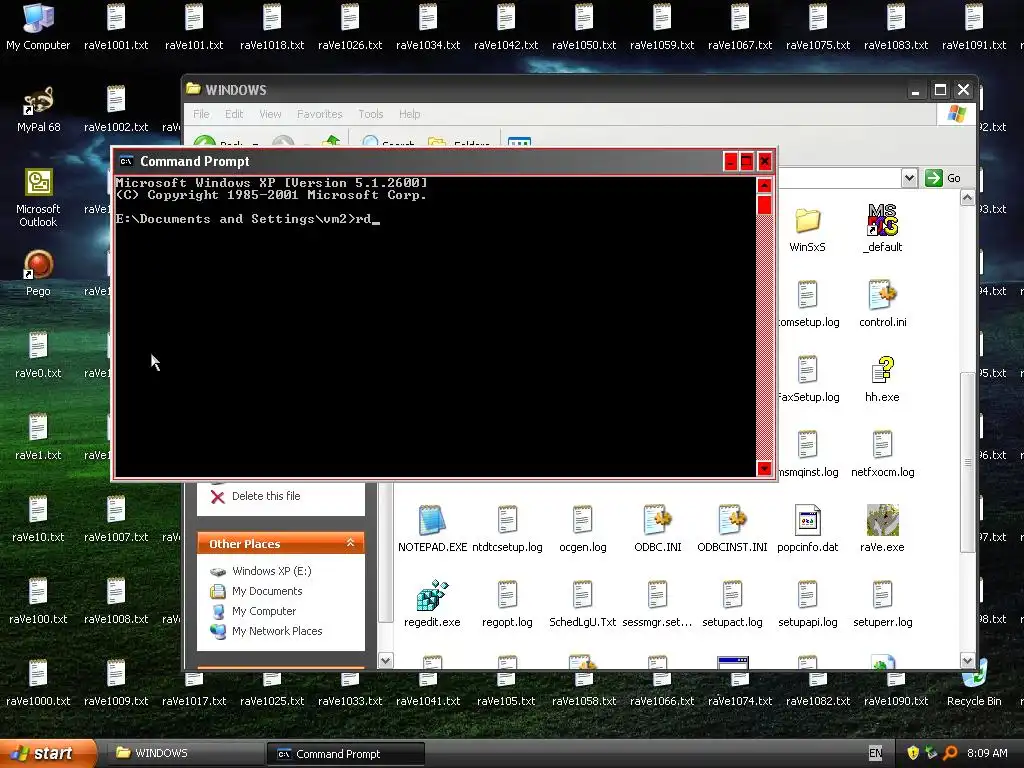Expand the address bar dropdown arrow
1024x768 pixels.
pyautogui.click(x=908, y=178)
